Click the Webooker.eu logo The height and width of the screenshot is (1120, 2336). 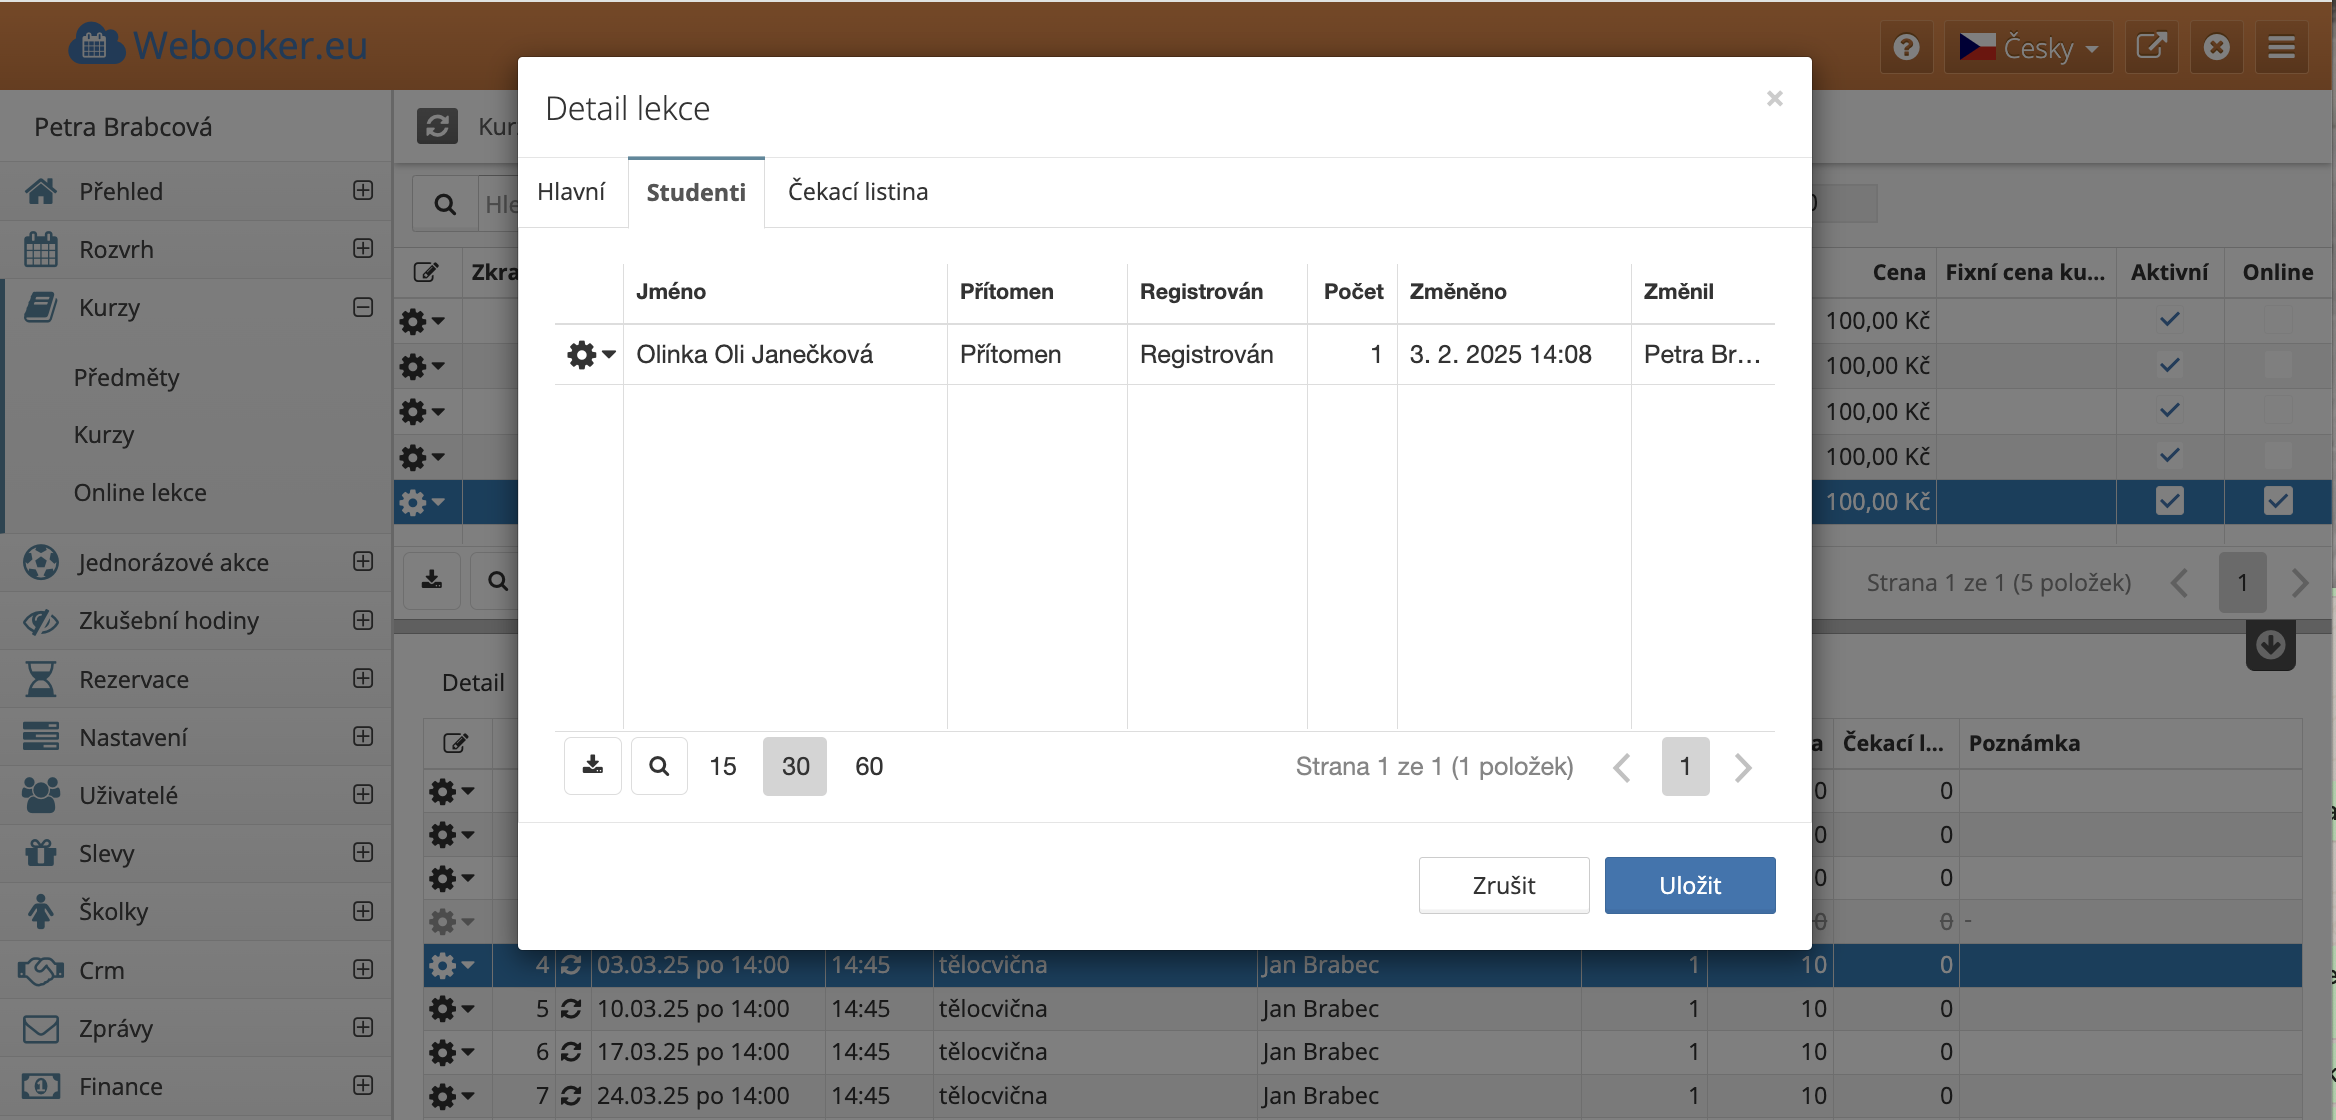pos(218,45)
